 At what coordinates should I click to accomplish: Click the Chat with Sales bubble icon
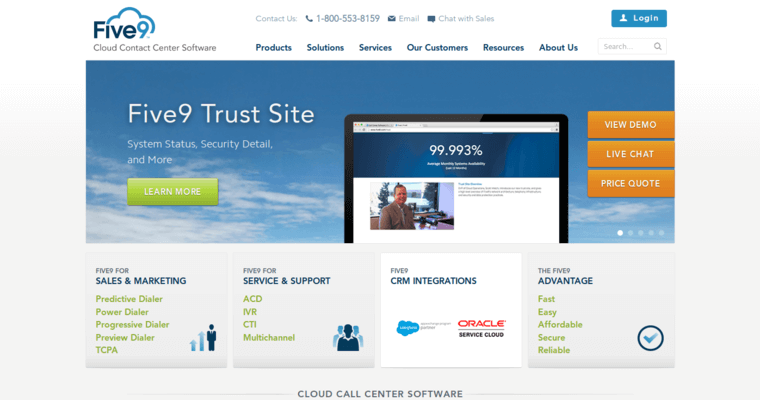coord(431,19)
